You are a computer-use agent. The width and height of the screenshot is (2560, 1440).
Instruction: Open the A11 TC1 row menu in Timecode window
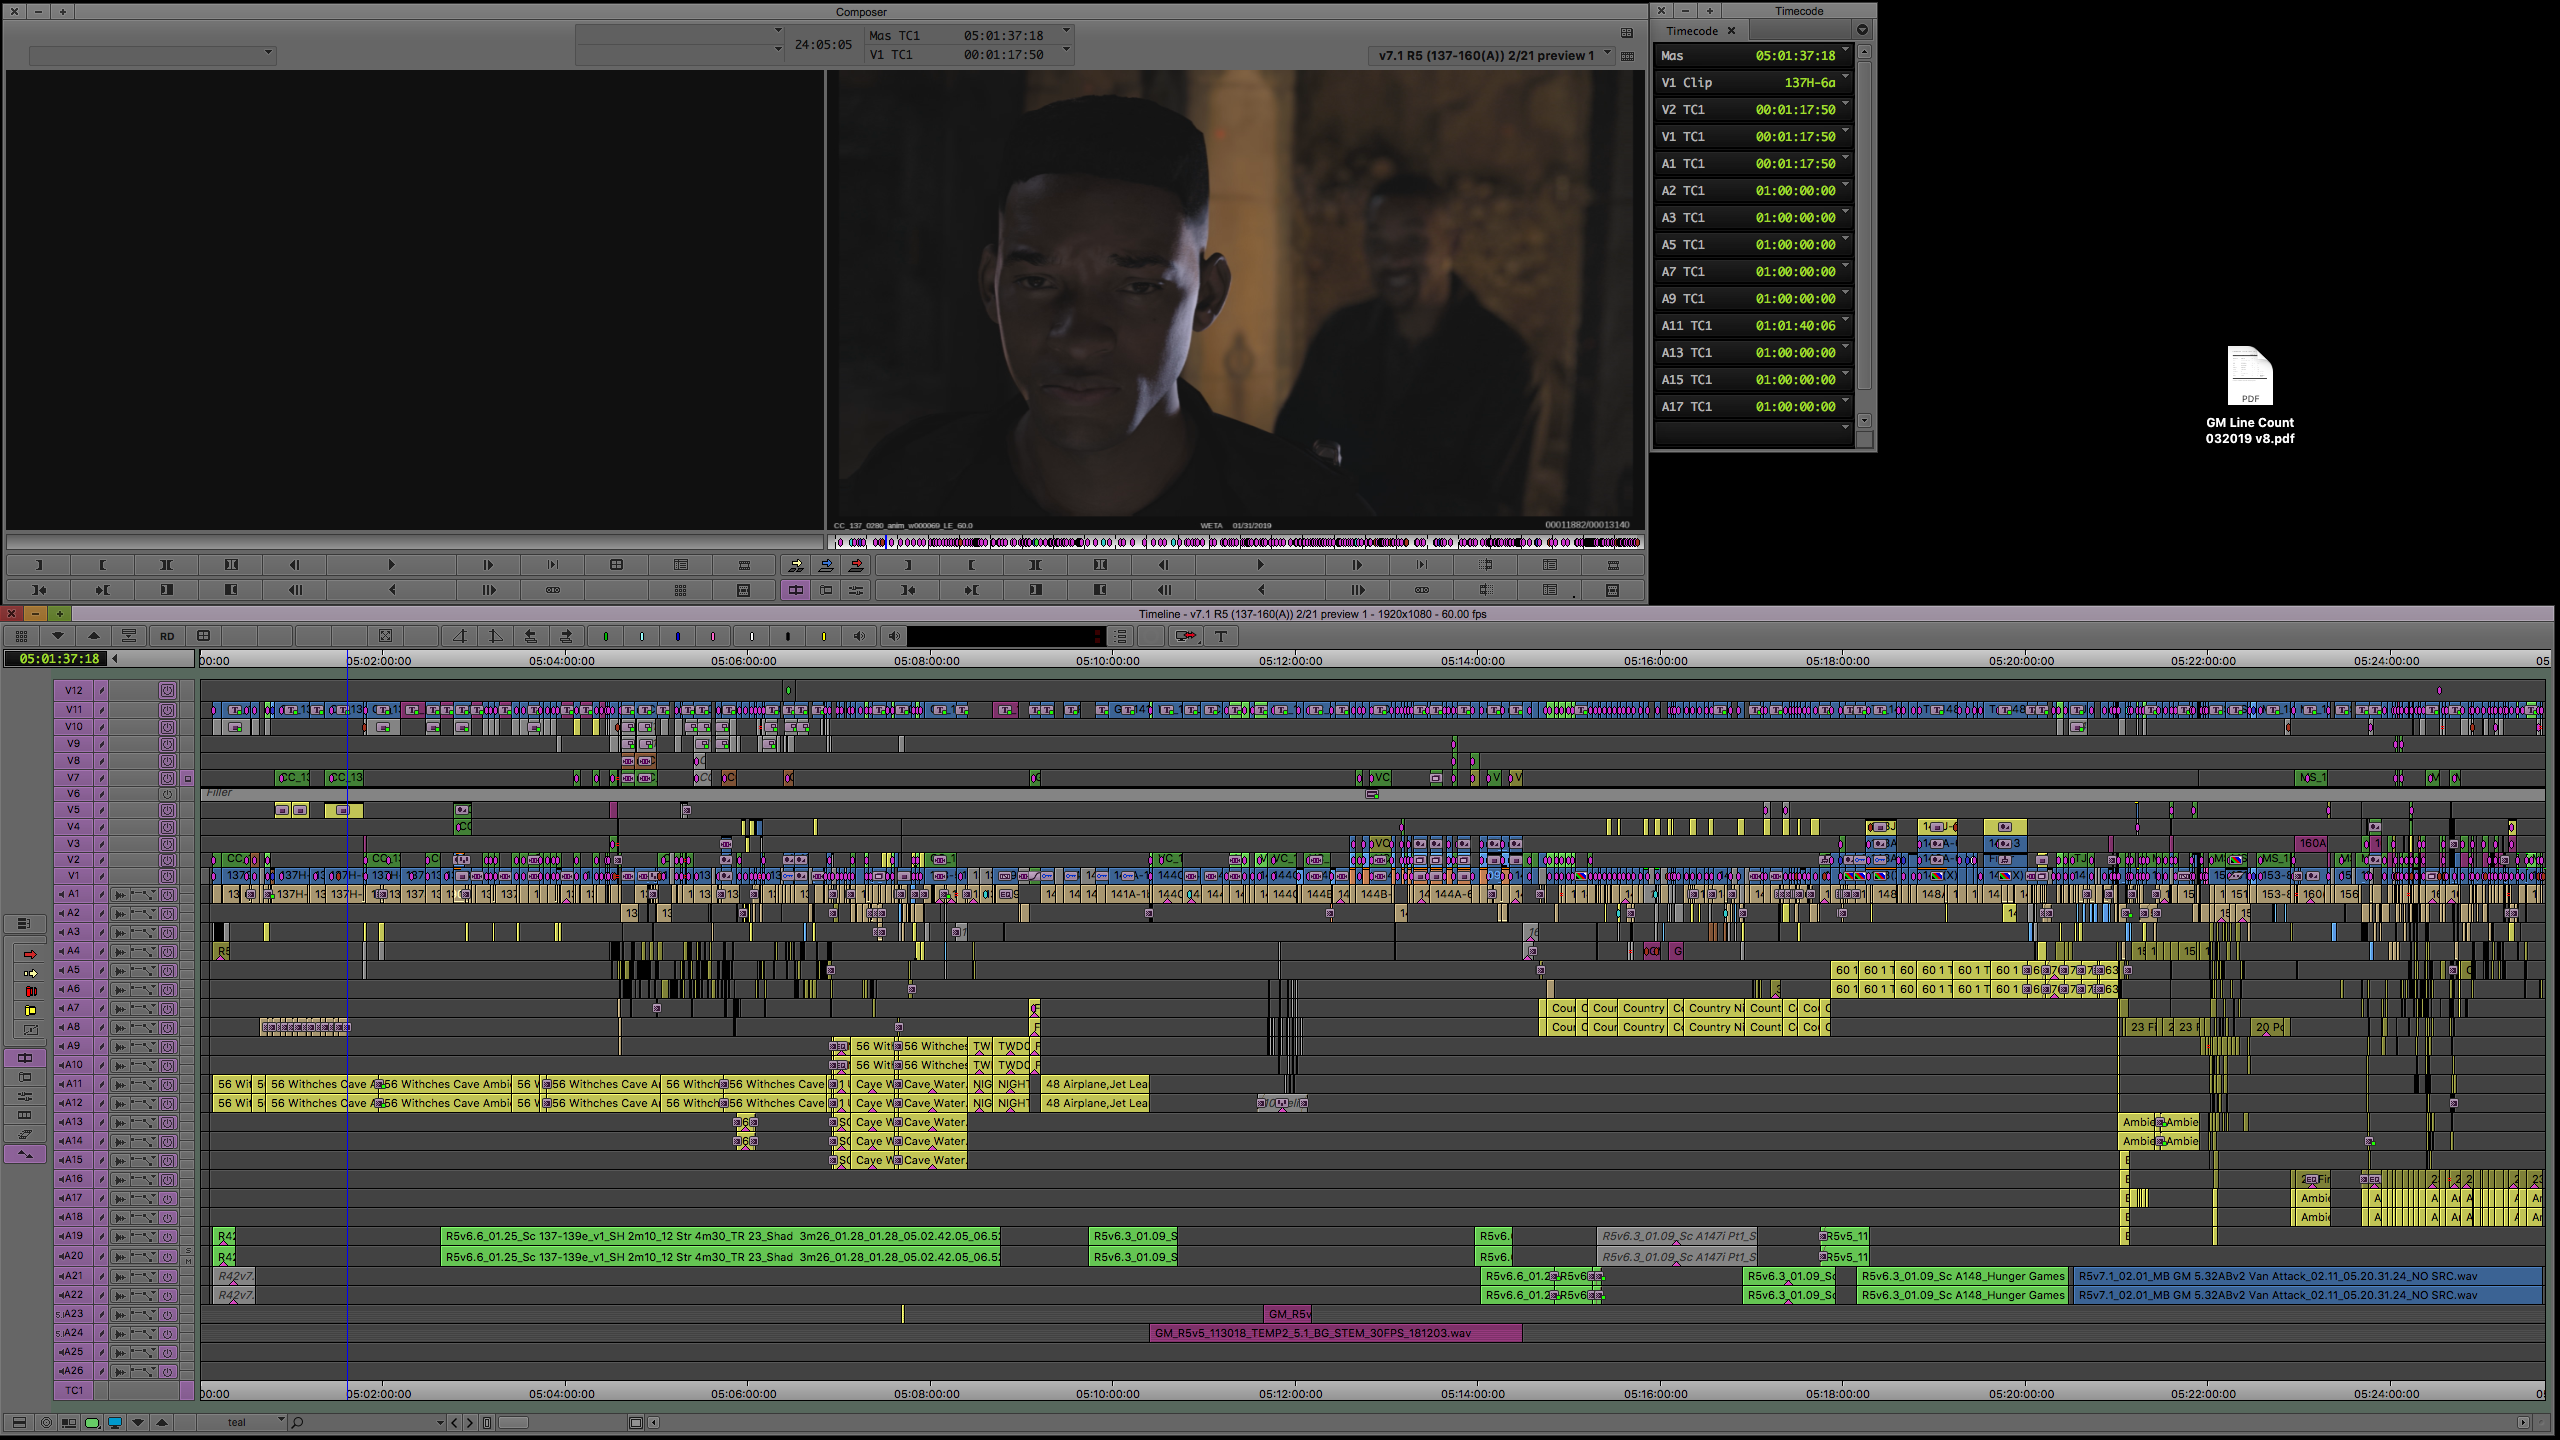(x=1845, y=321)
